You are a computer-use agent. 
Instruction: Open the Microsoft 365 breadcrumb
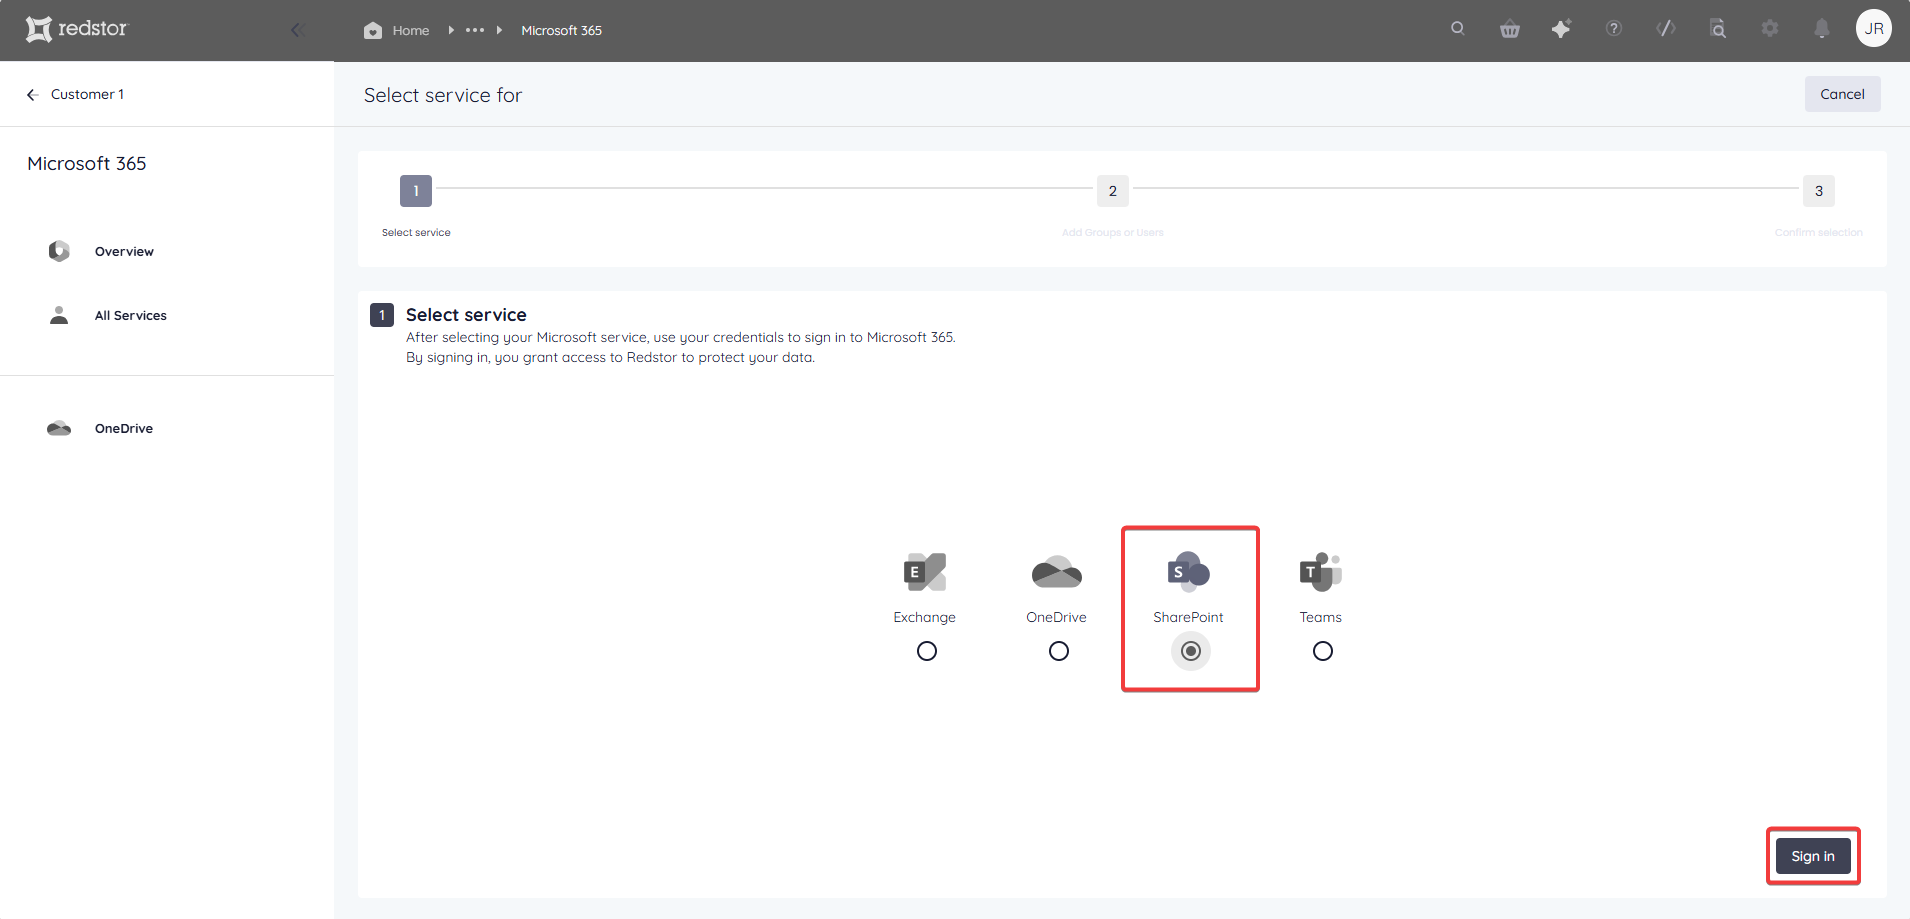click(561, 31)
